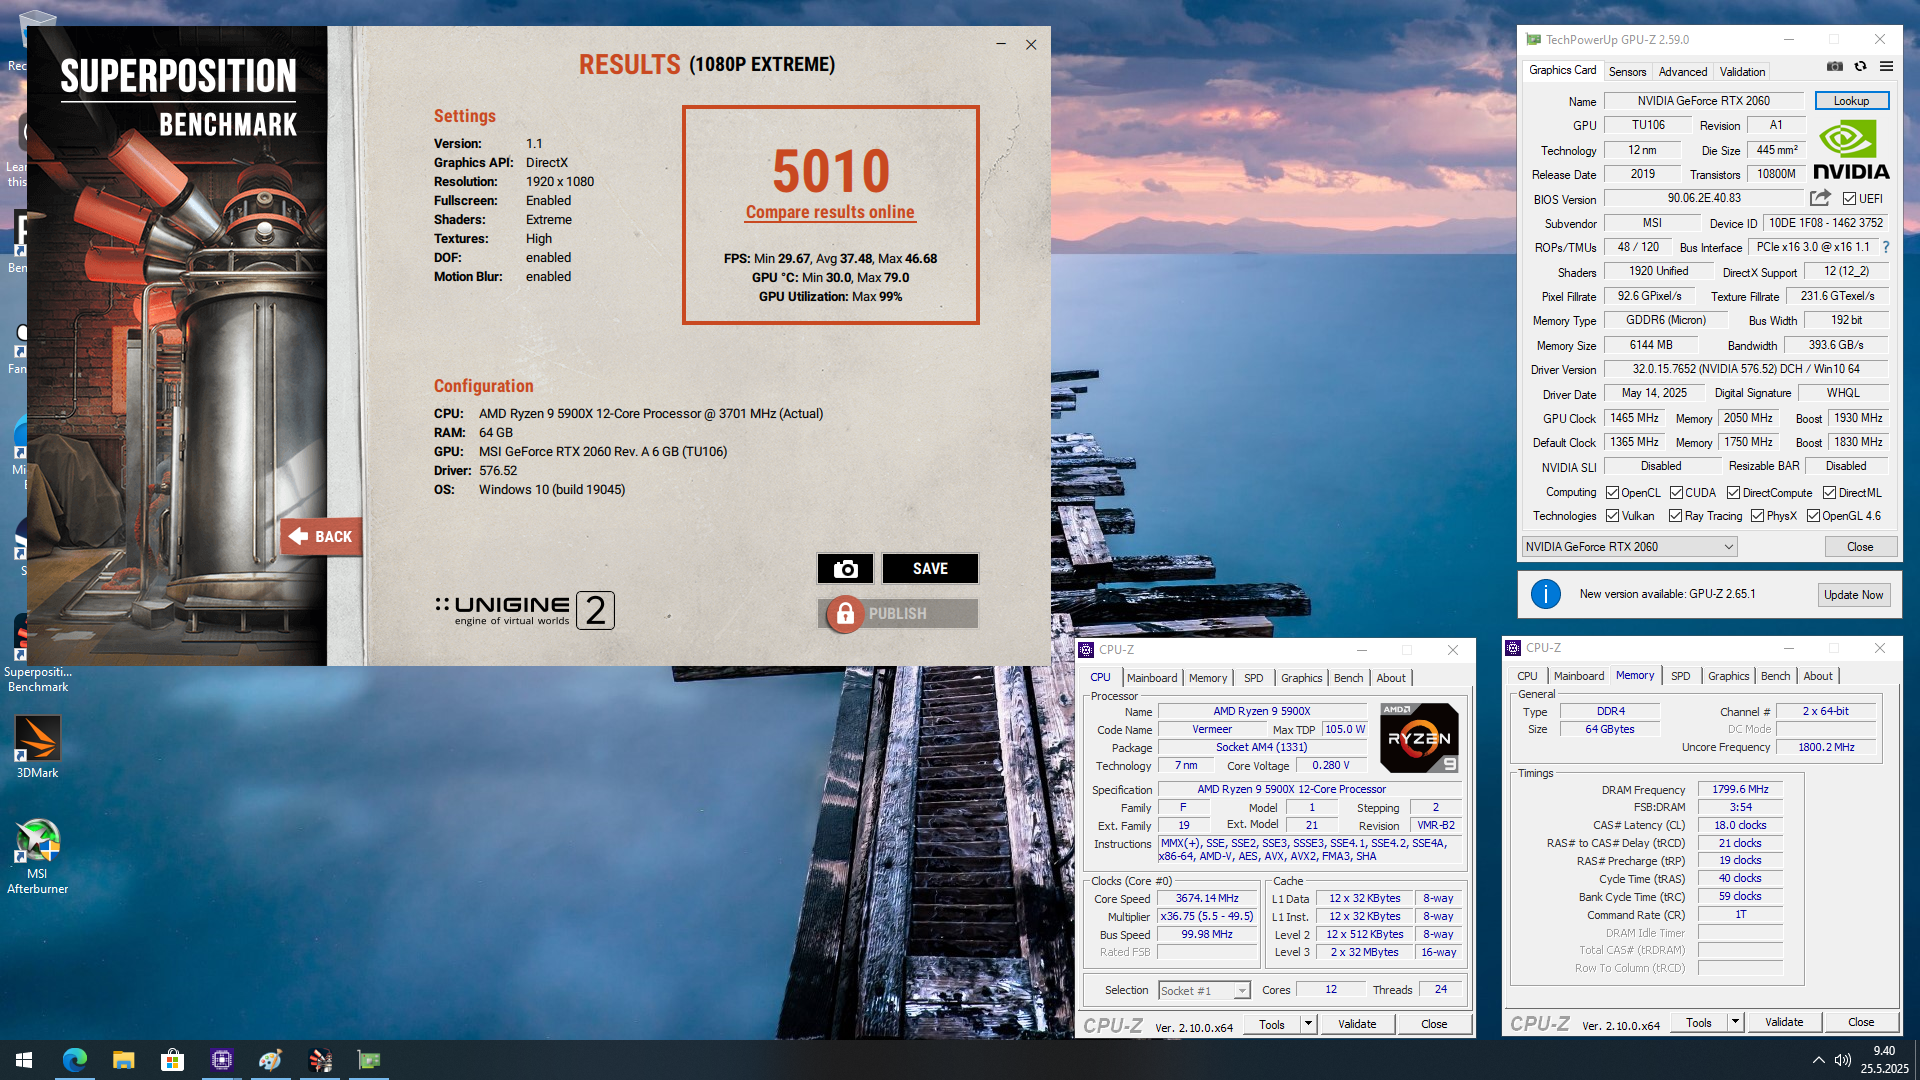1920x1080 pixels.
Task: Expand Tools dropdown arrow in left CPU-Z
Action: [x=1308, y=1024]
